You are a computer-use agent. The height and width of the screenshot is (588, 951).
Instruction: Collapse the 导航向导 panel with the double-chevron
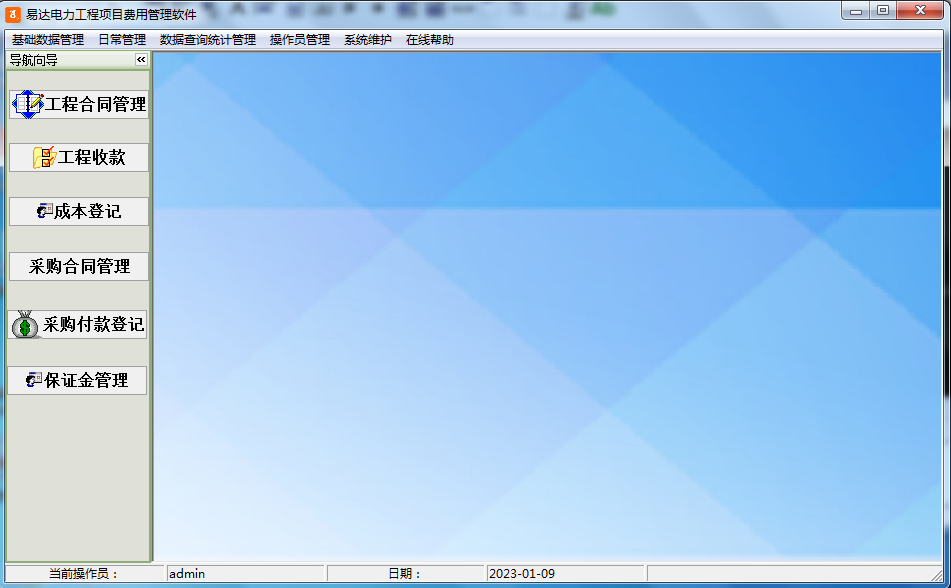pyautogui.click(x=141, y=59)
